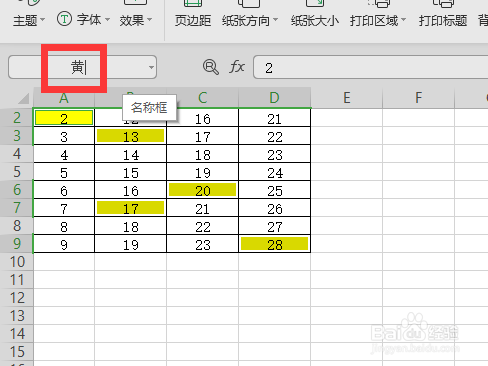Click cell with value 3
This screenshot has height=366, width=488.
coord(64,136)
